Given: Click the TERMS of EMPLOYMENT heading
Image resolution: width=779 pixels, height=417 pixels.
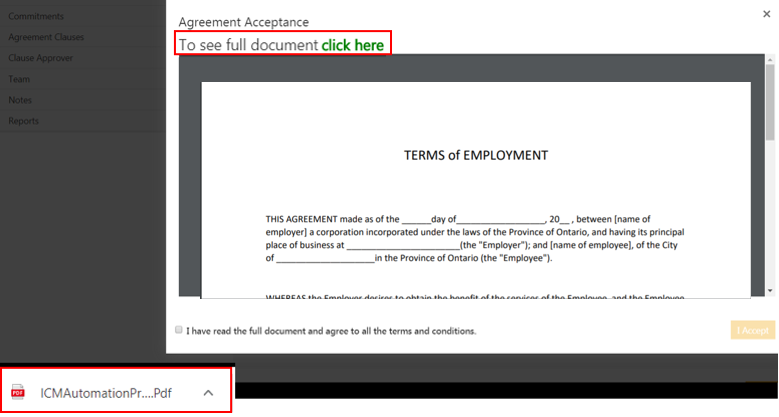Looking at the screenshot, I should pyautogui.click(x=476, y=156).
